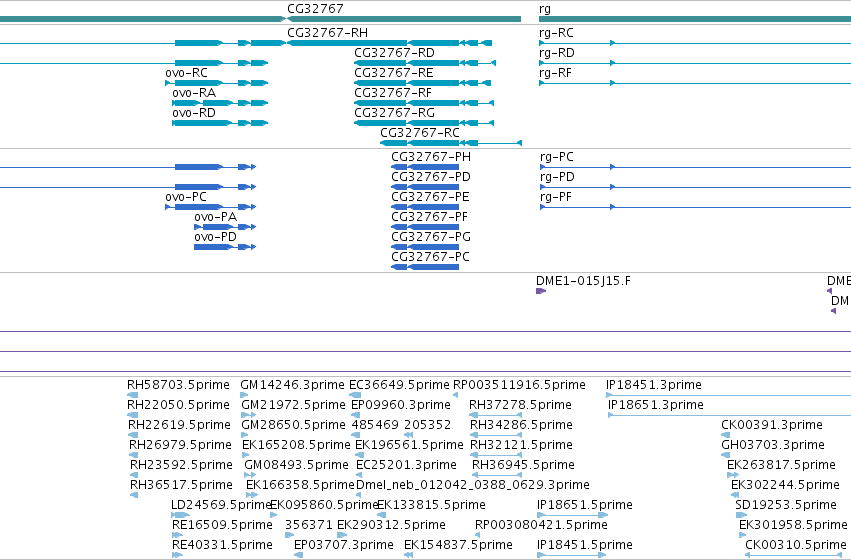Open EST RH26979.5prime
Viewport: 851px width, 560px height.
click(180, 445)
